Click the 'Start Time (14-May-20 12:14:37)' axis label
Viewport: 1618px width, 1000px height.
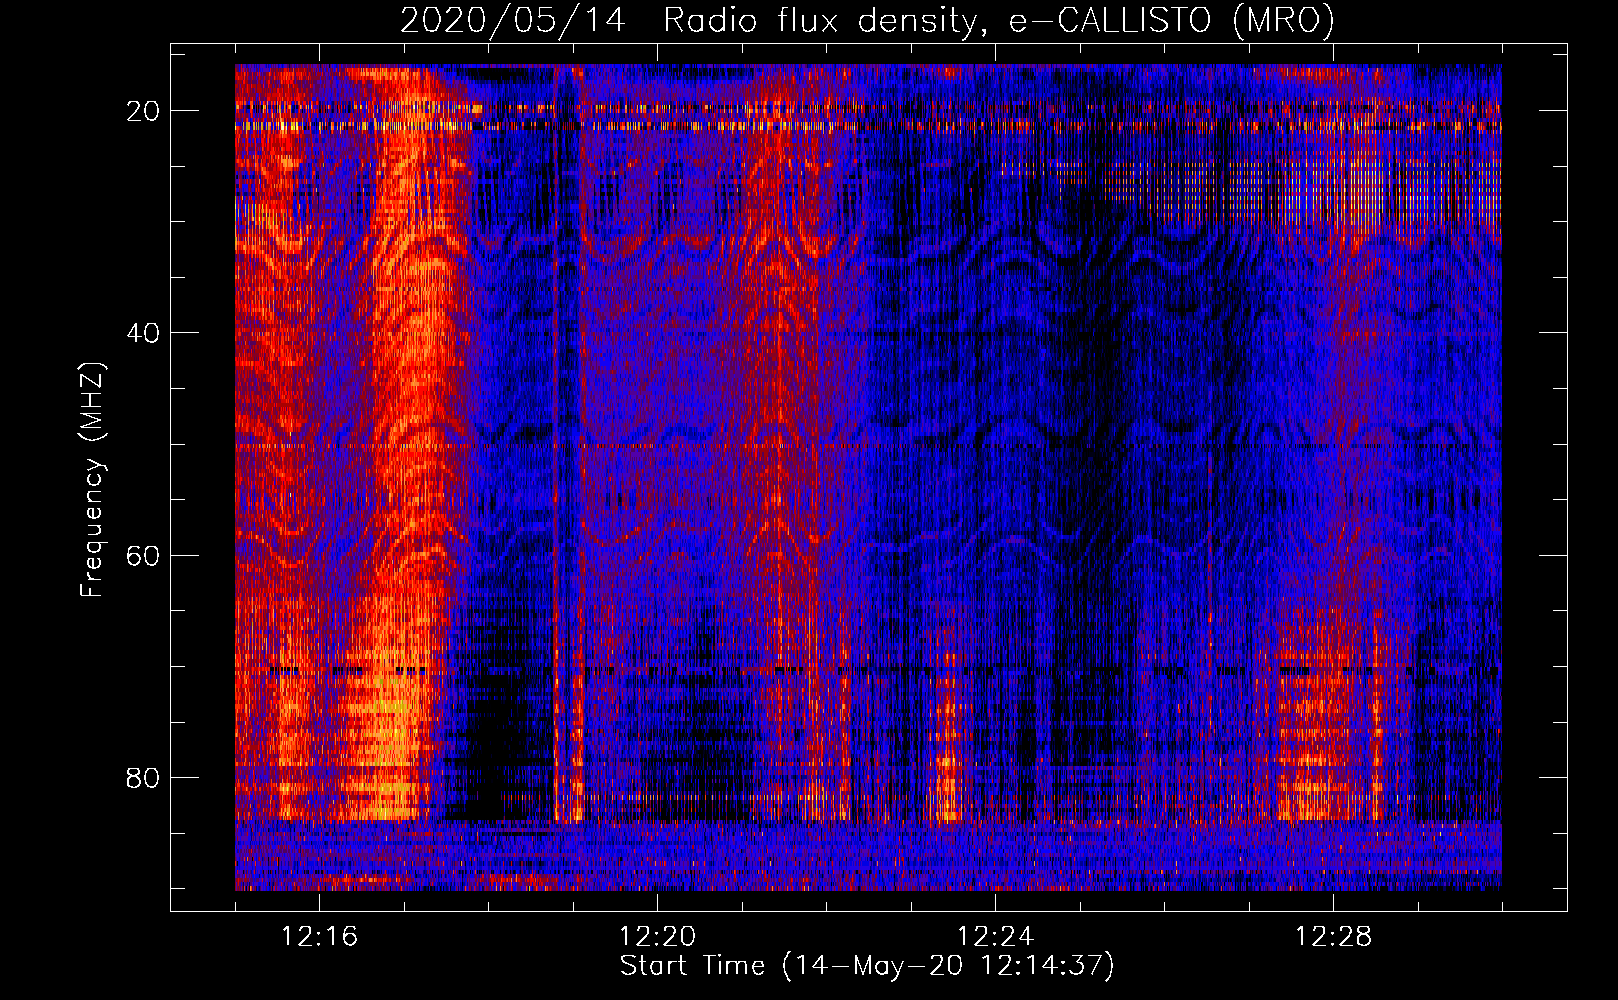click(867, 966)
